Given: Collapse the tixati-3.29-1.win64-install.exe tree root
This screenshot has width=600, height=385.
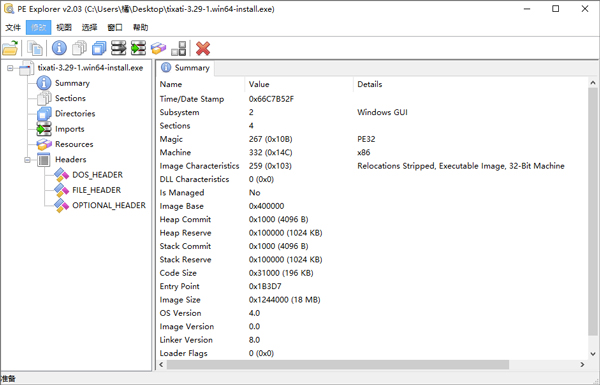Looking at the screenshot, I should [x=10, y=68].
